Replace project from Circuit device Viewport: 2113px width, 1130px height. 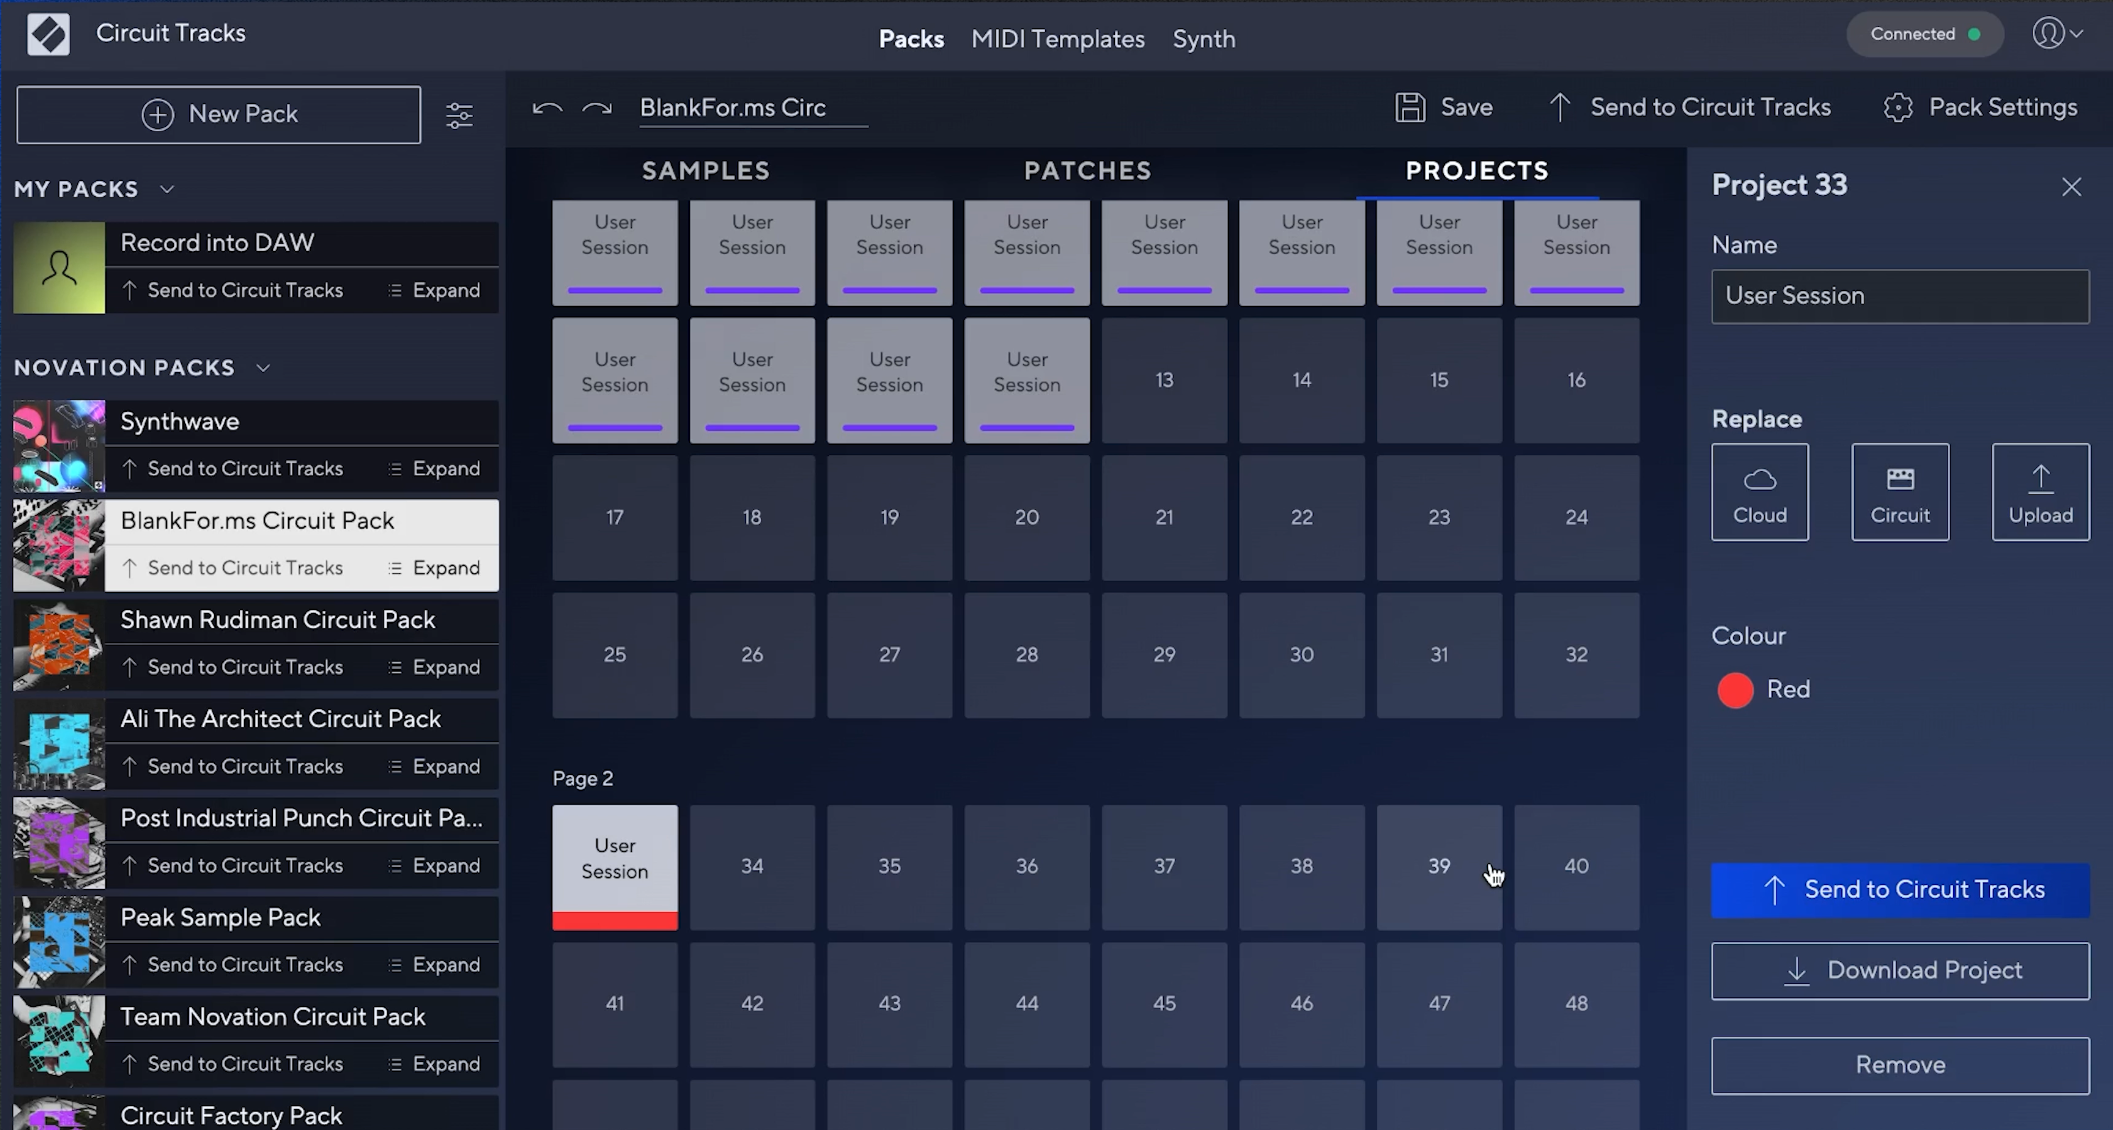pos(1900,492)
